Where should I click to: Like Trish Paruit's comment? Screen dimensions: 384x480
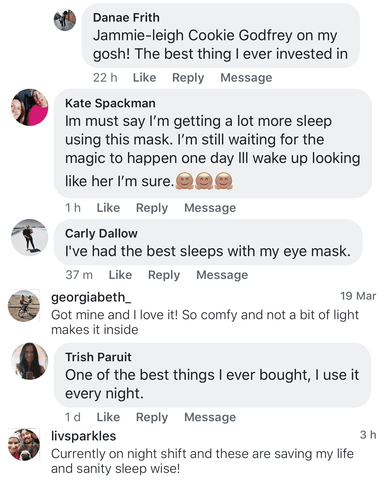pos(108,417)
